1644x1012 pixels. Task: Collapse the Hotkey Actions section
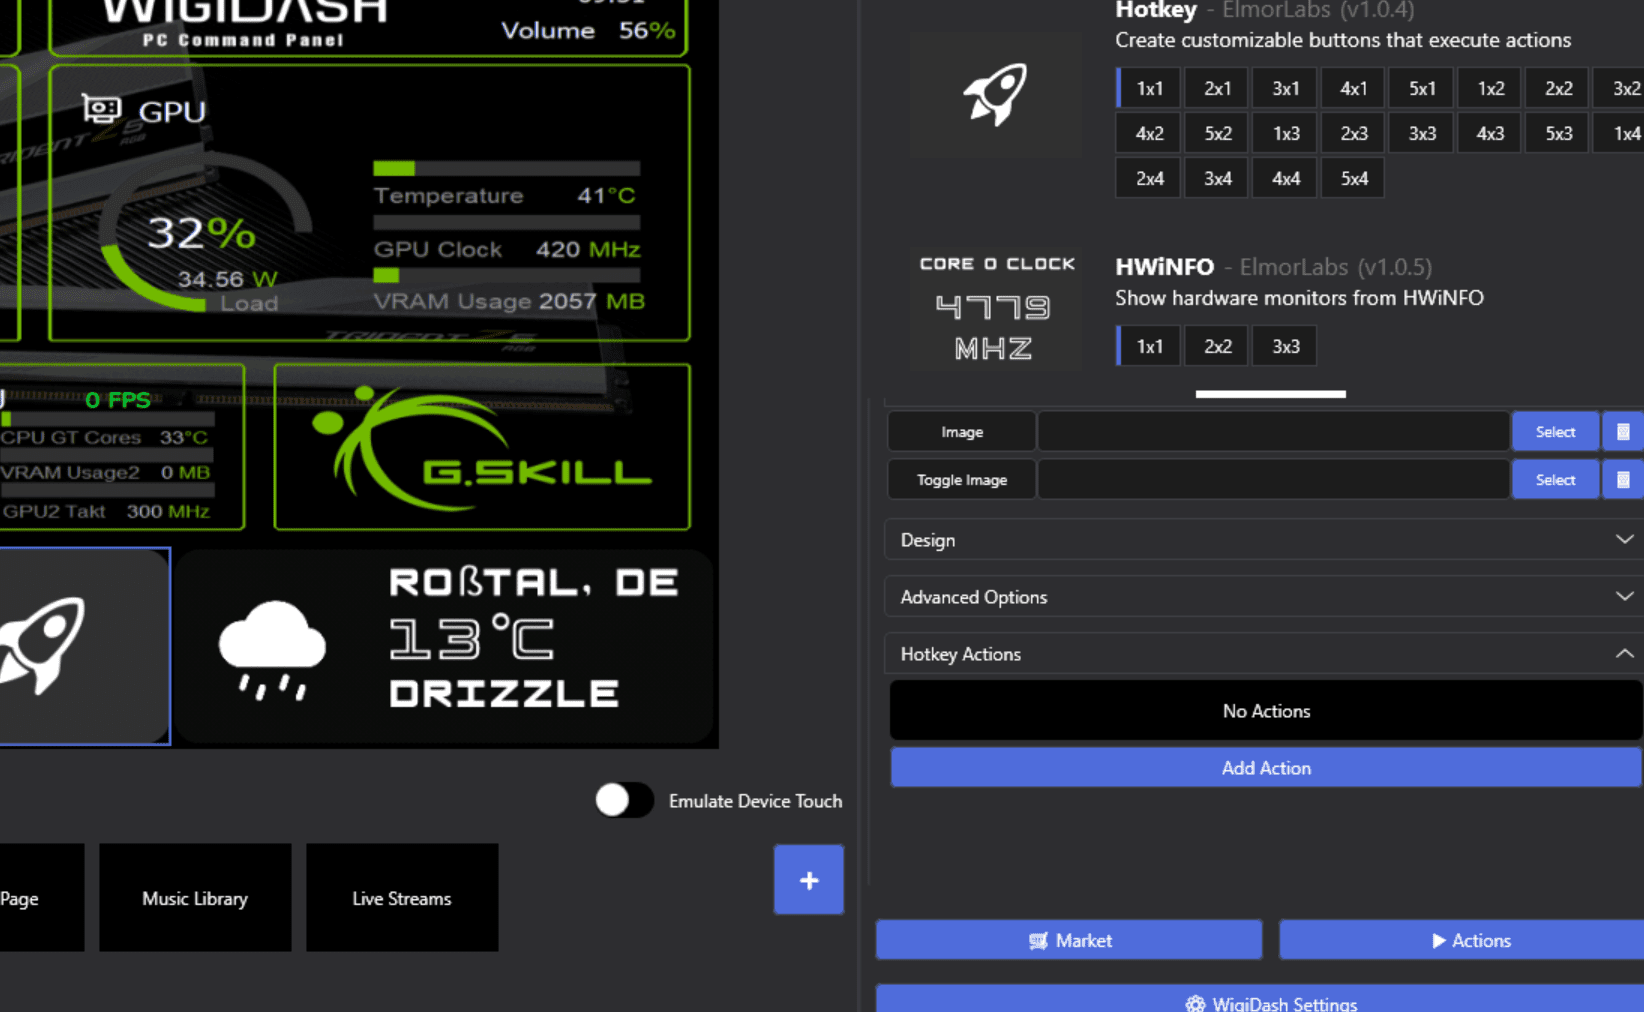pyautogui.click(x=1264, y=654)
